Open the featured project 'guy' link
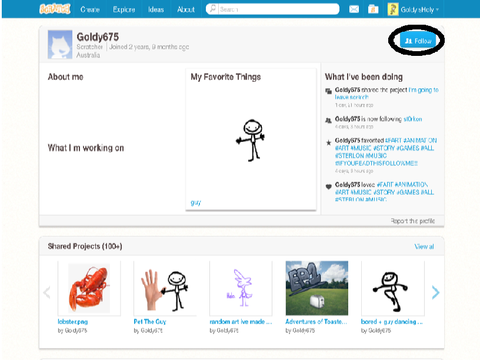This screenshot has height=360, width=480. point(196,202)
